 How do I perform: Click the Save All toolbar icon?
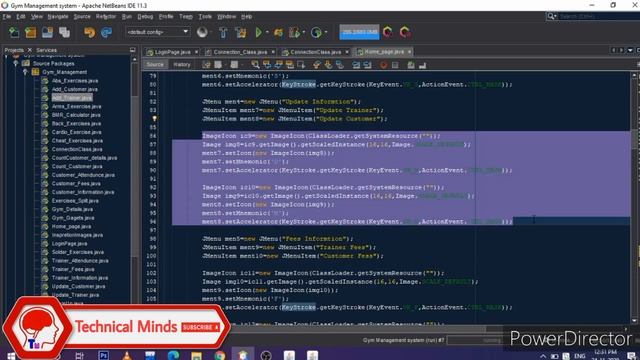point(64,32)
